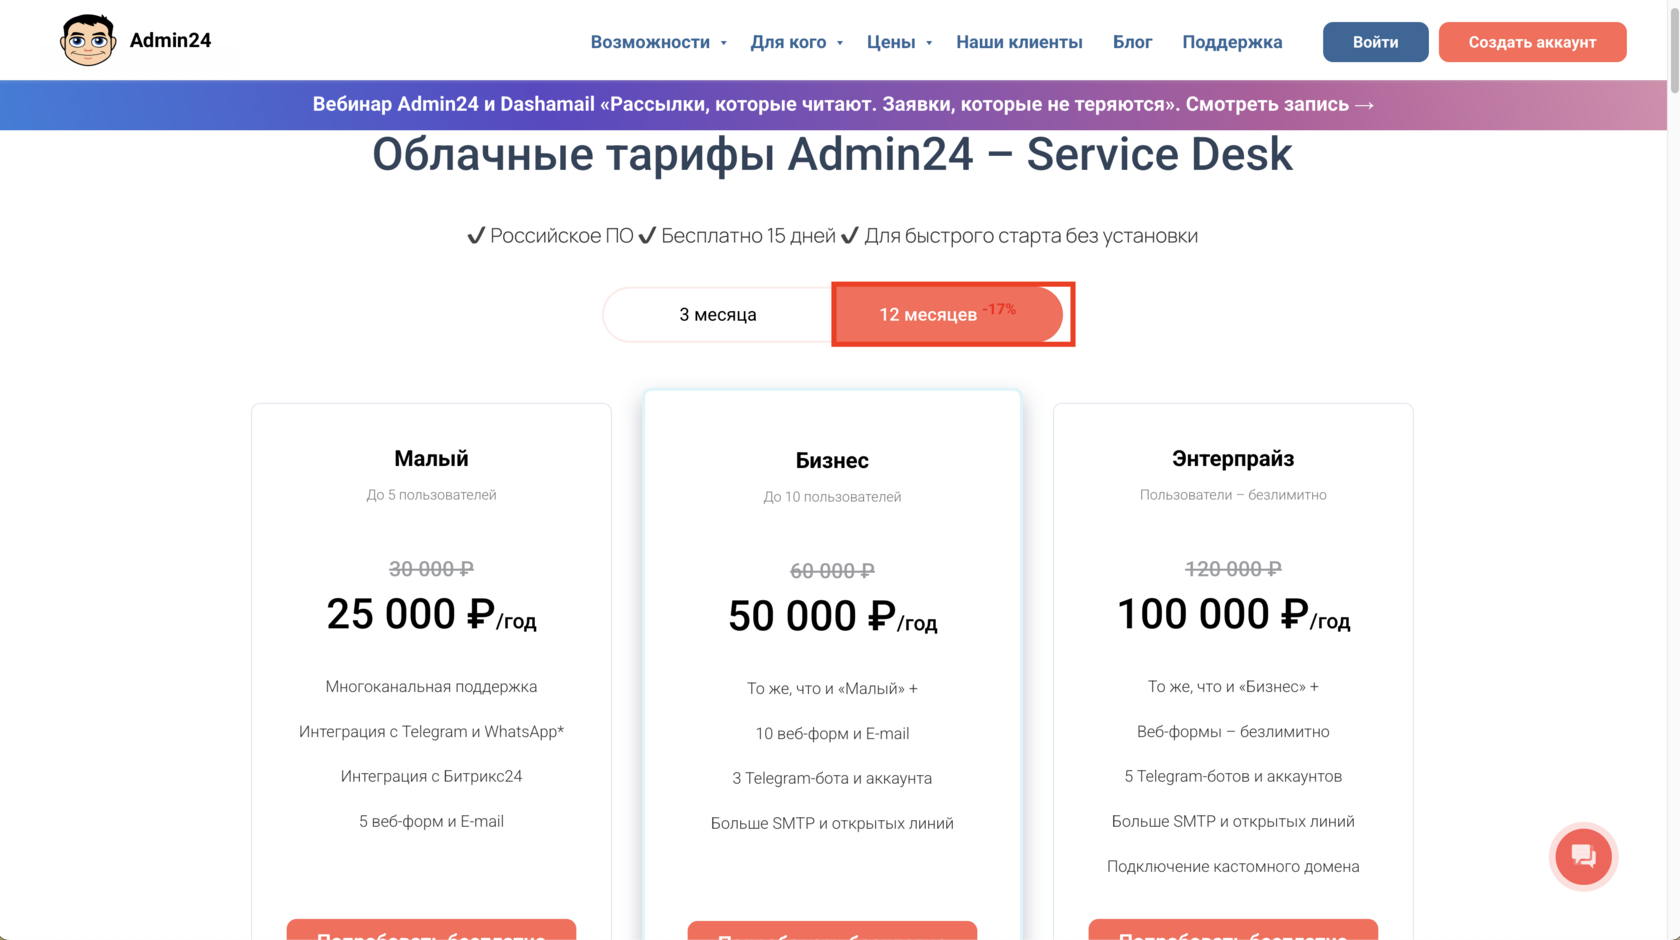
Task: Click the Войти button
Action: [1375, 42]
